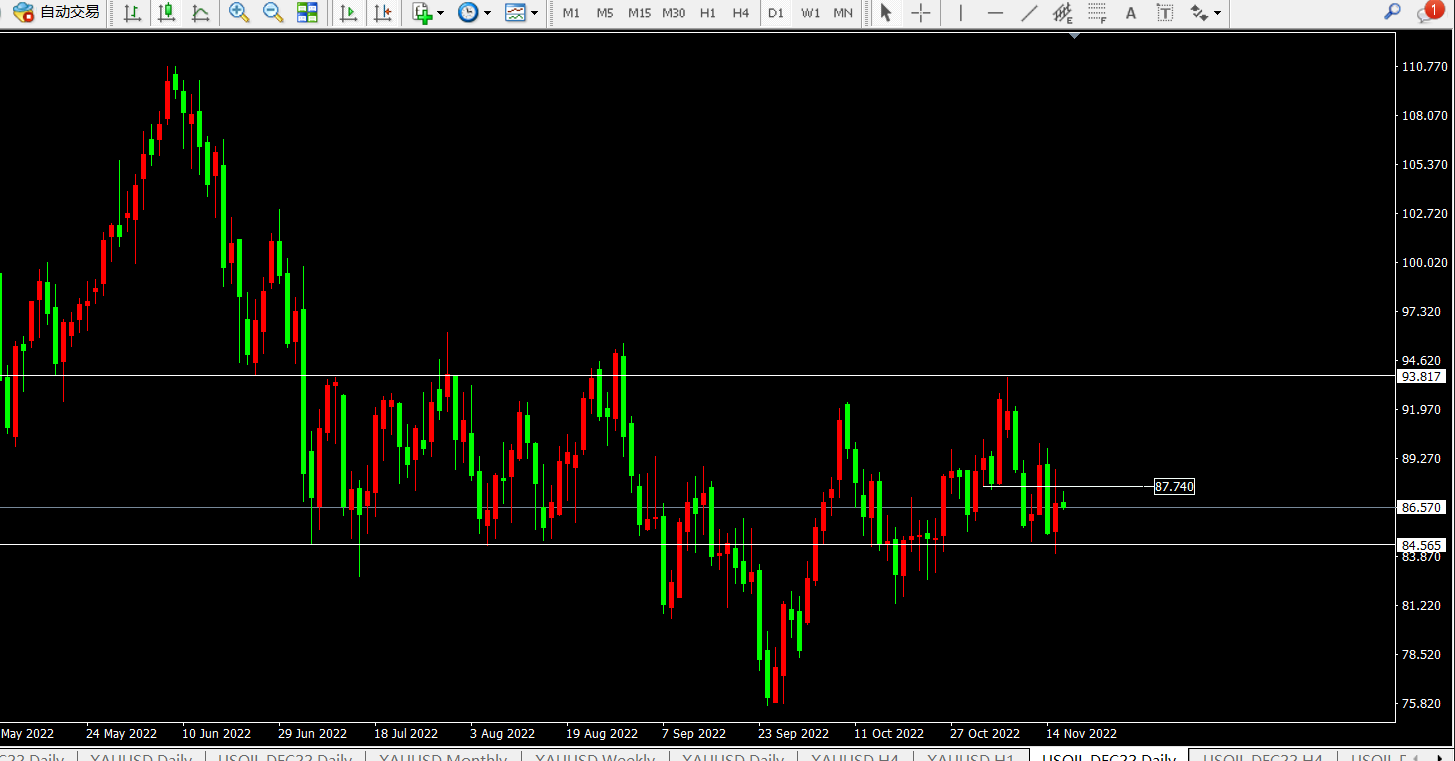Screen dimensions: 1455x761
Task: Select the Fibonacci retracement tool
Action: point(1097,12)
